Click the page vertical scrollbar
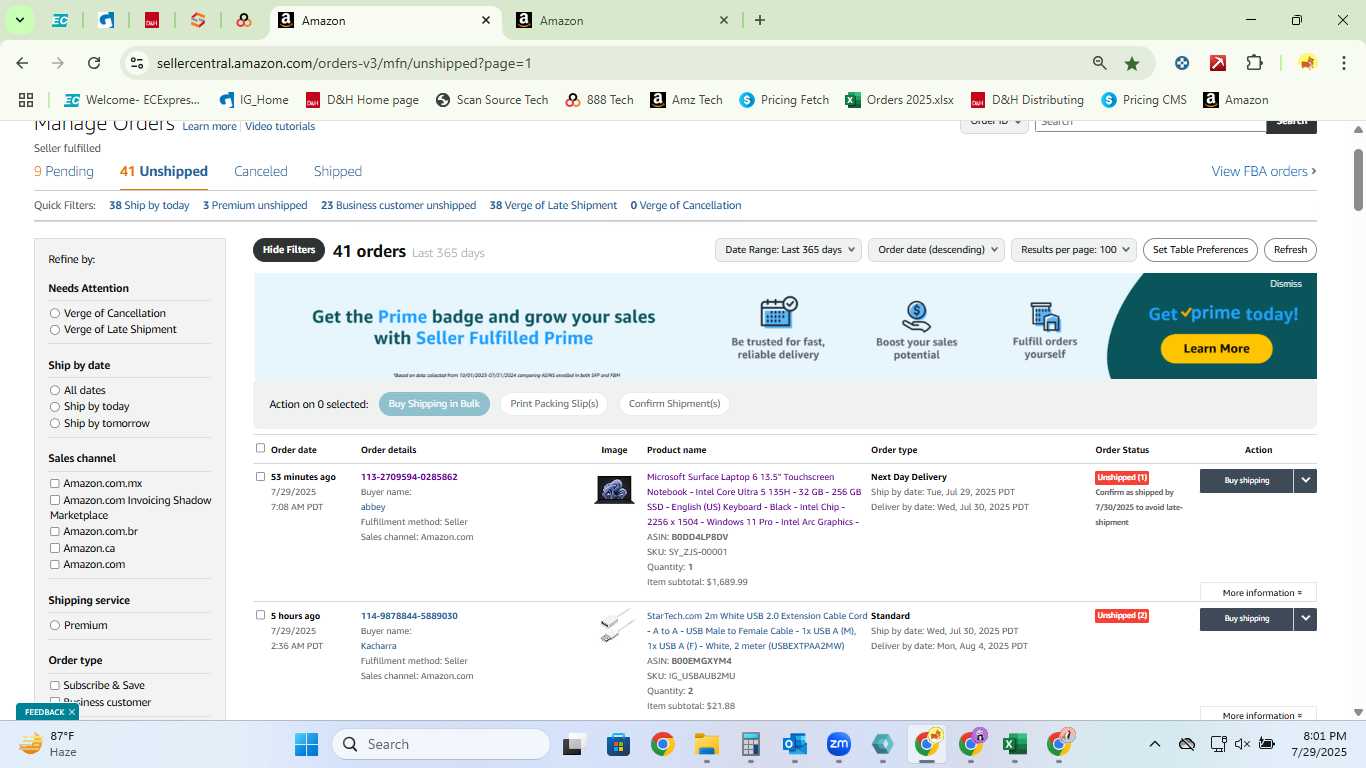The image size is (1366, 768). click(x=1359, y=180)
